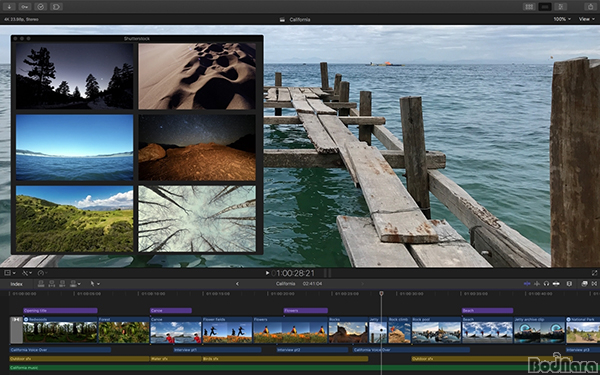Show the browser layout button

[x=529, y=7]
